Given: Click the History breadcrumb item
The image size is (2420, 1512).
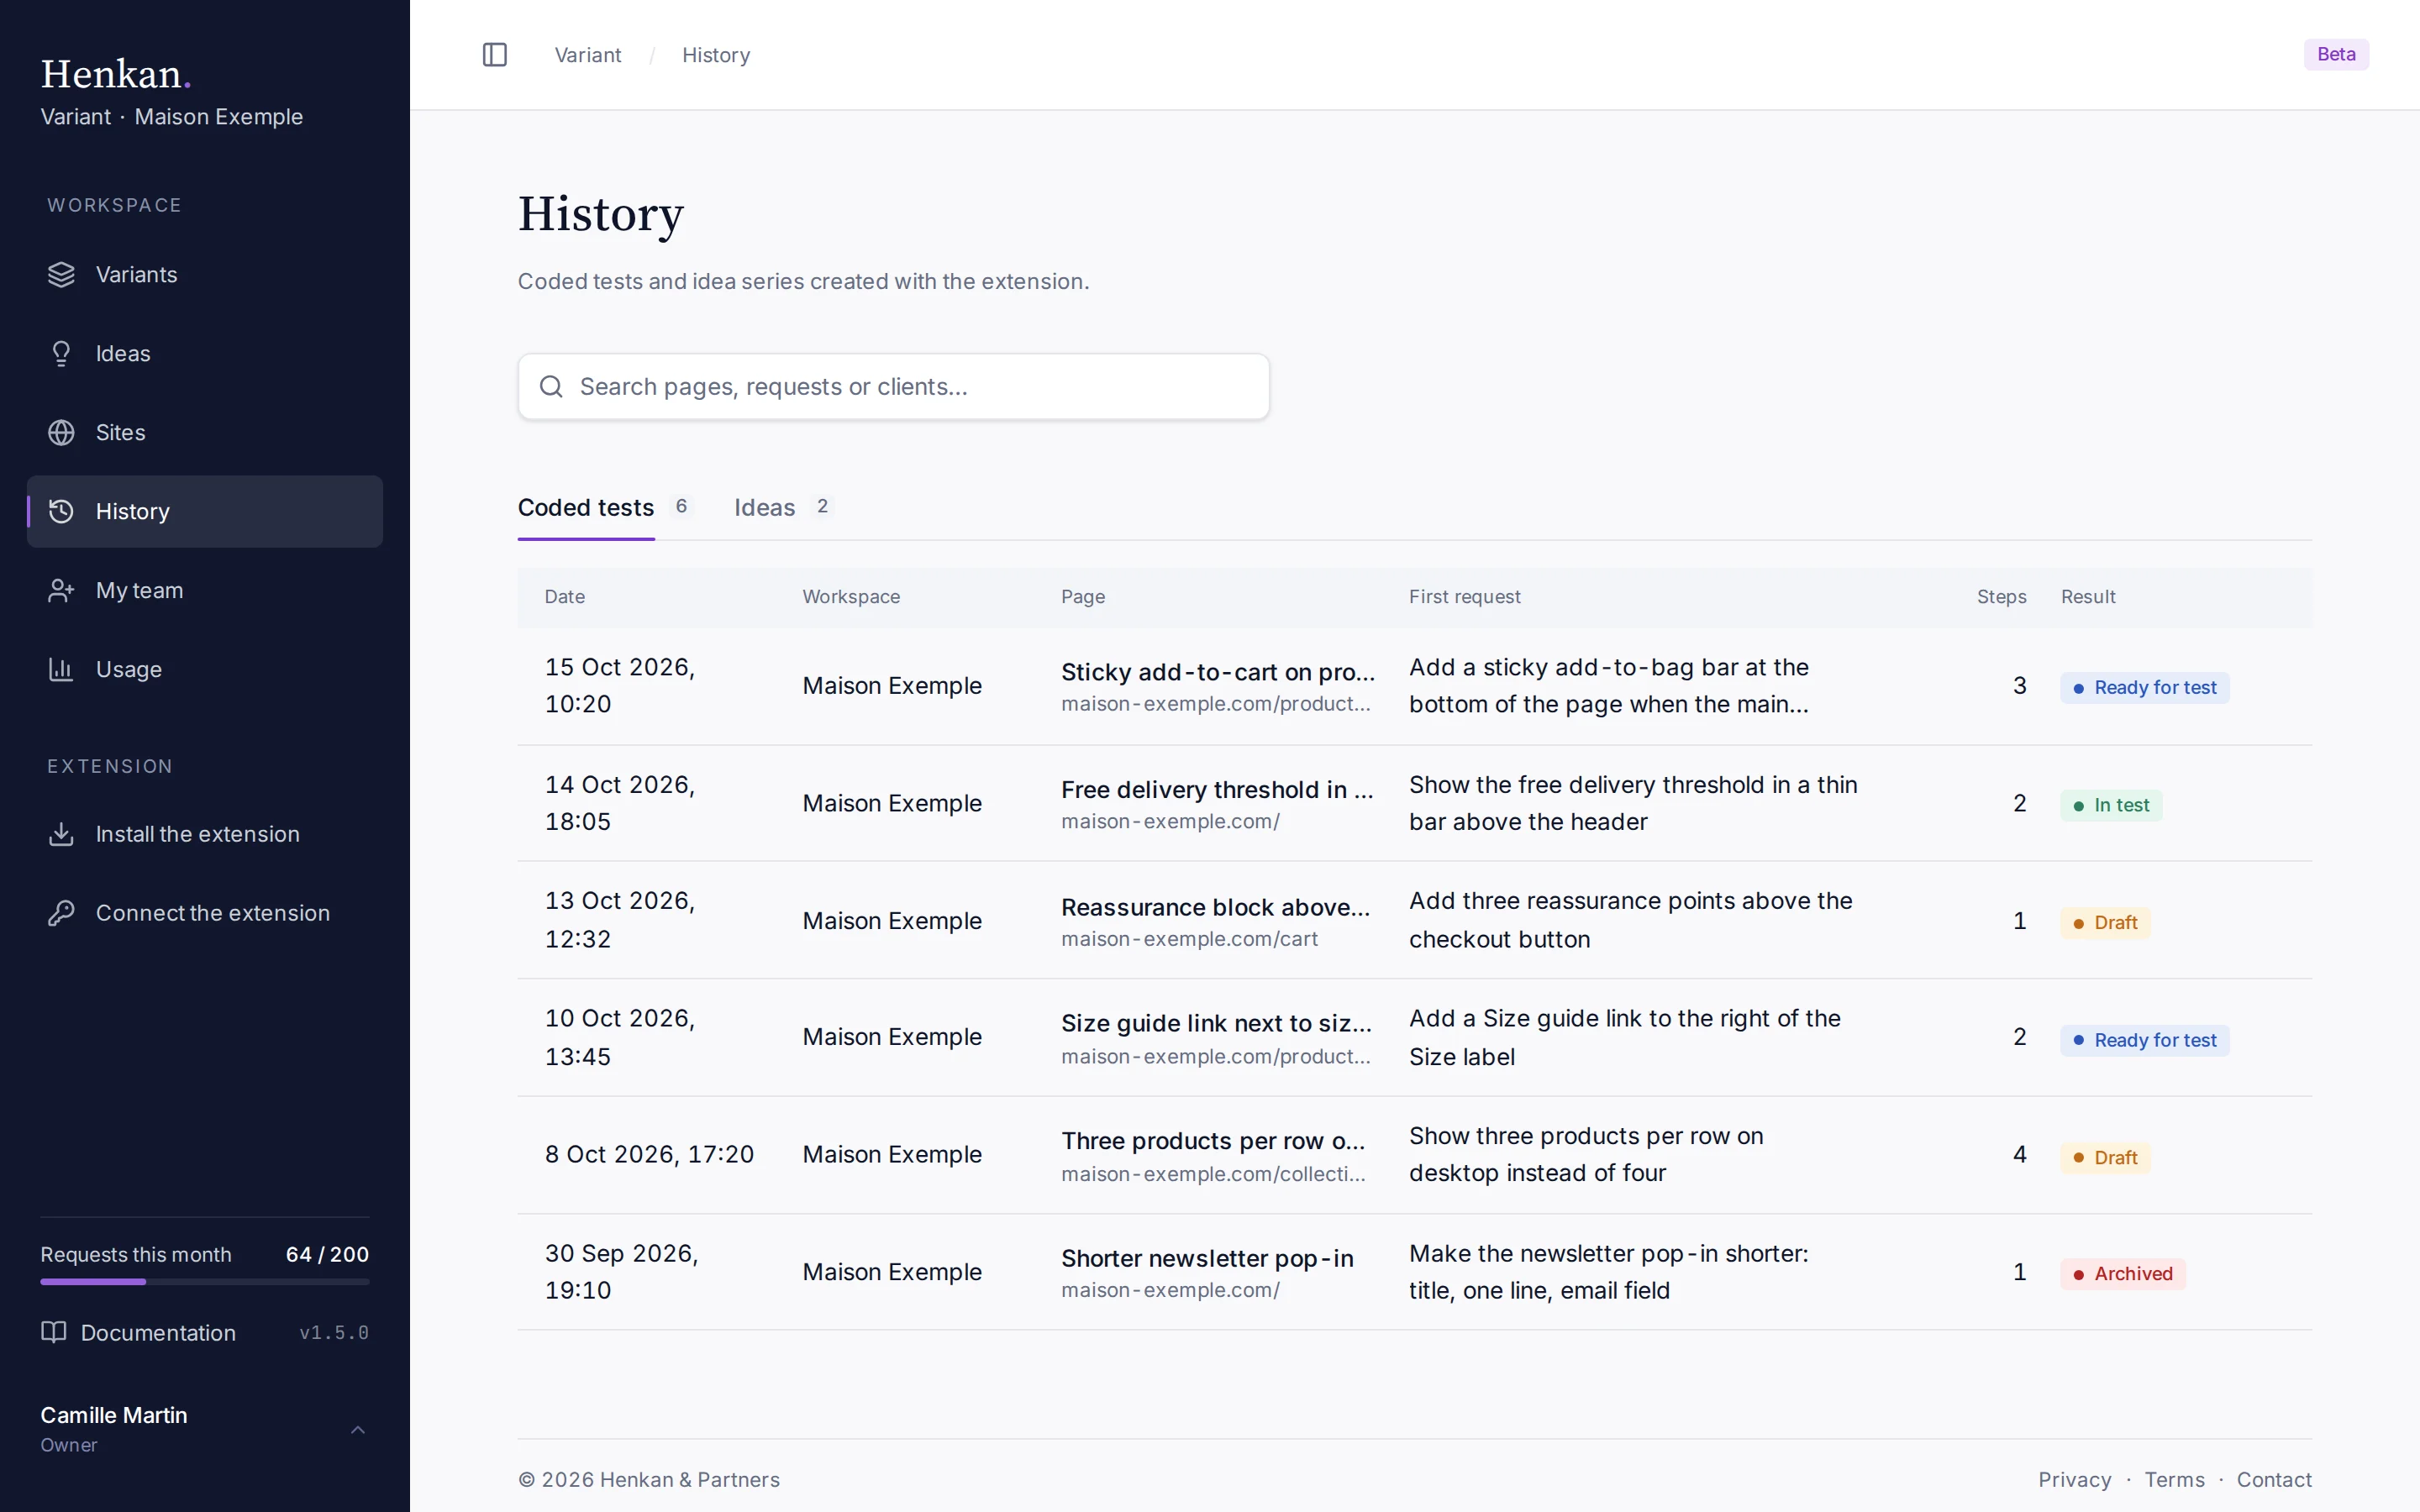Looking at the screenshot, I should (x=716, y=55).
